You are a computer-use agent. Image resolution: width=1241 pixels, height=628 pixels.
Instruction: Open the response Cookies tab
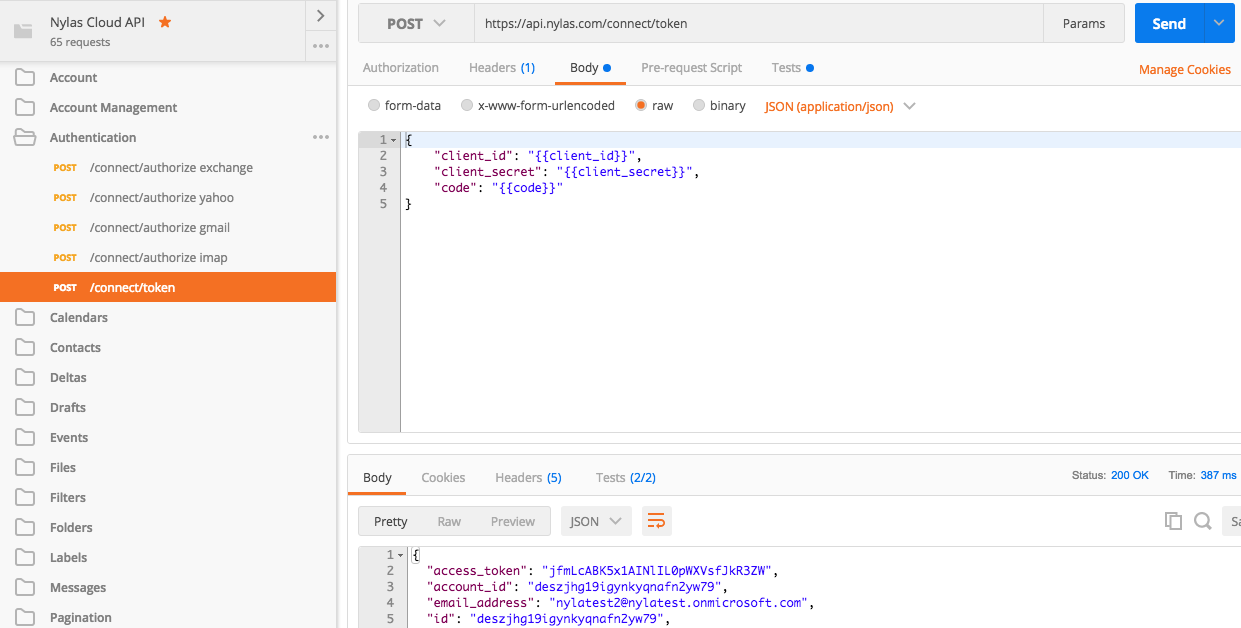click(x=443, y=478)
